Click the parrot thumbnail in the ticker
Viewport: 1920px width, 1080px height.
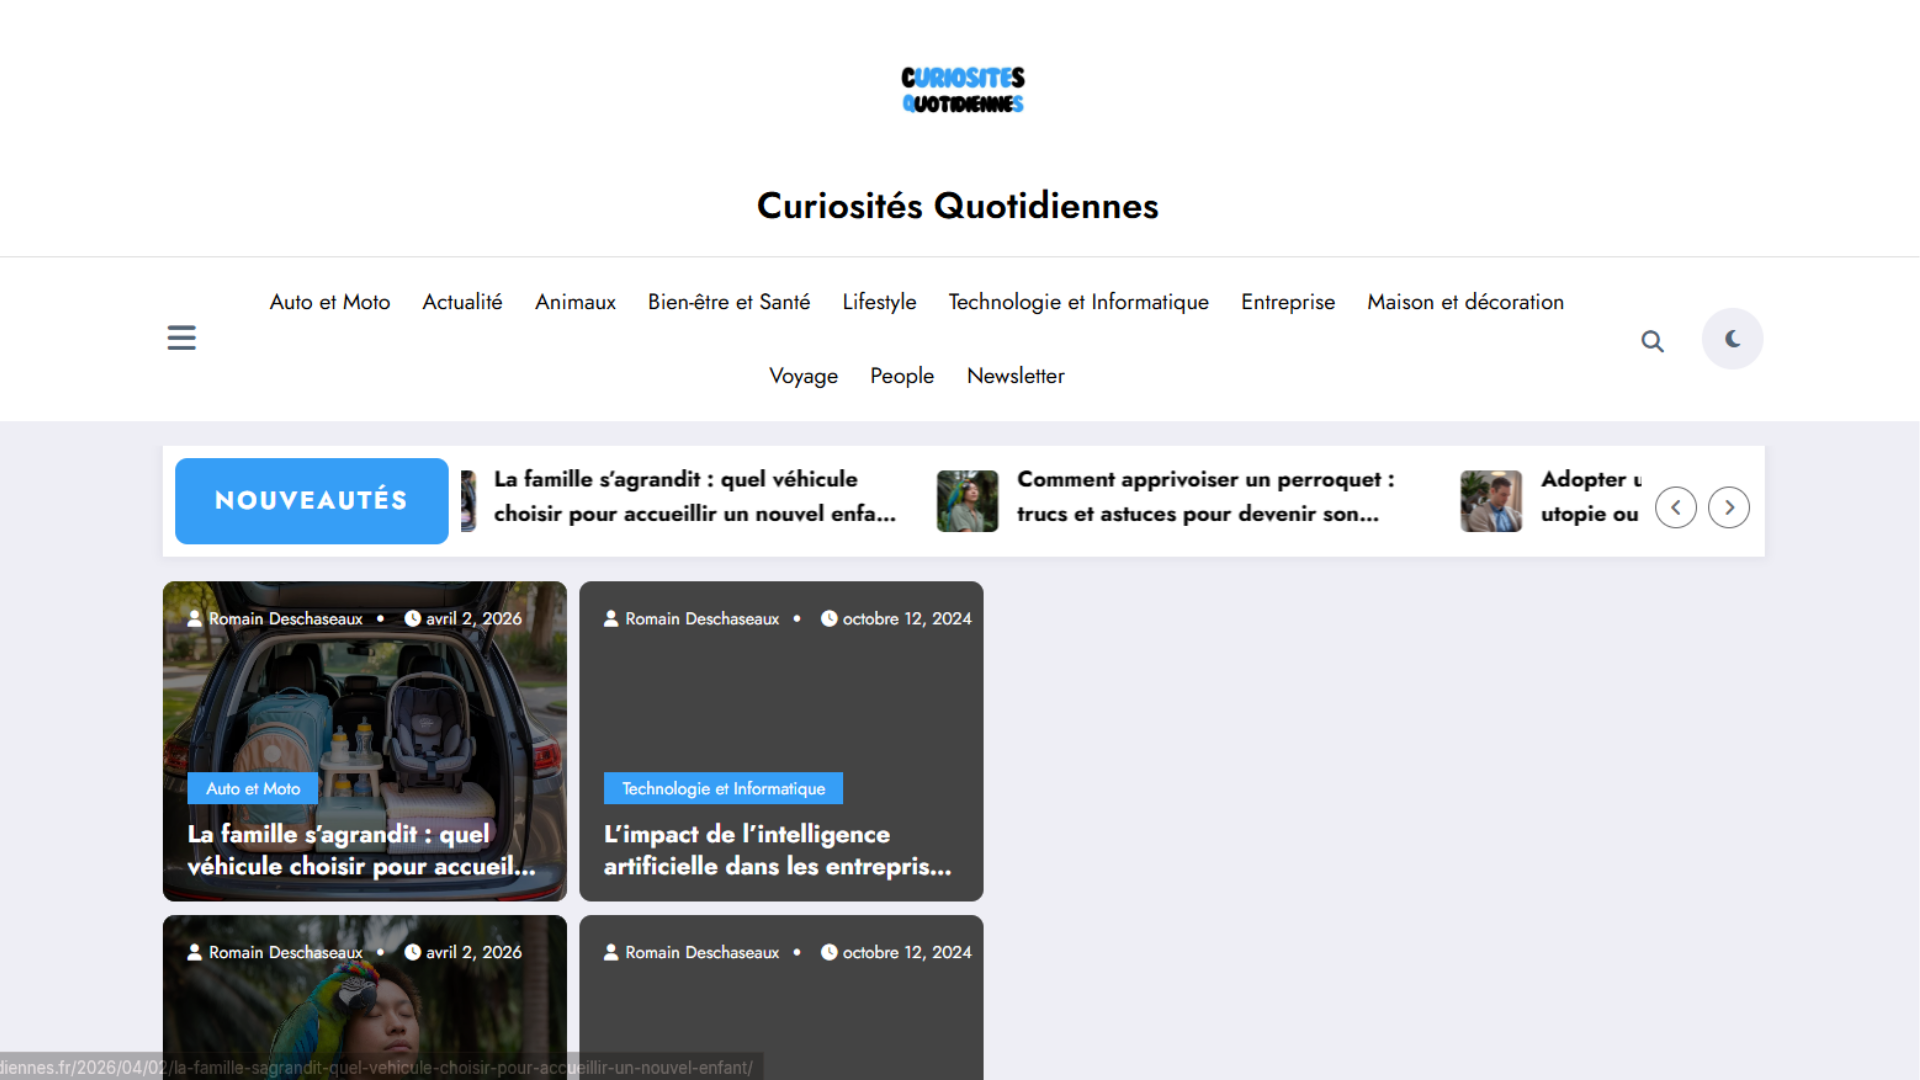click(x=967, y=501)
